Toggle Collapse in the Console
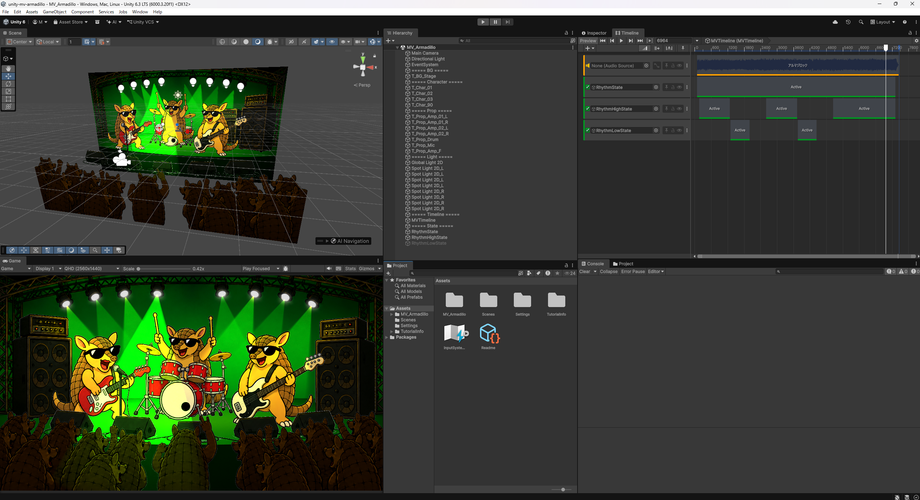The image size is (920, 500). (608, 272)
